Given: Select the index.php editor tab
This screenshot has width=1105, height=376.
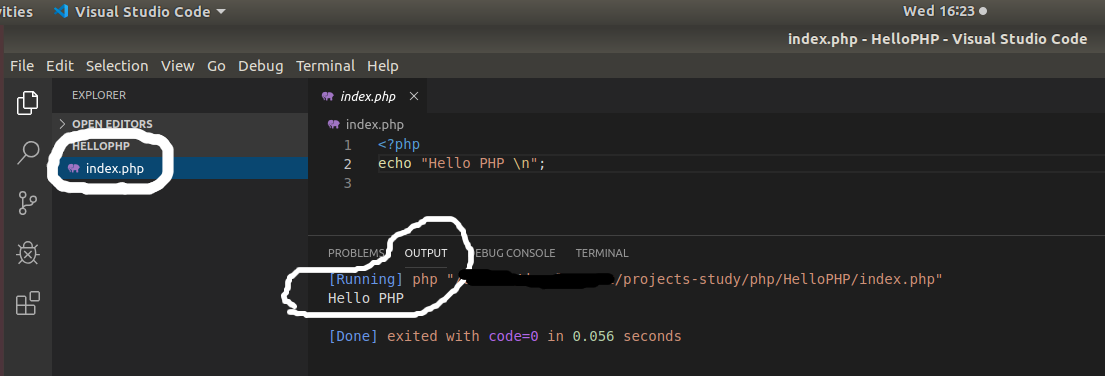Looking at the screenshot, I should coord(368,96).
